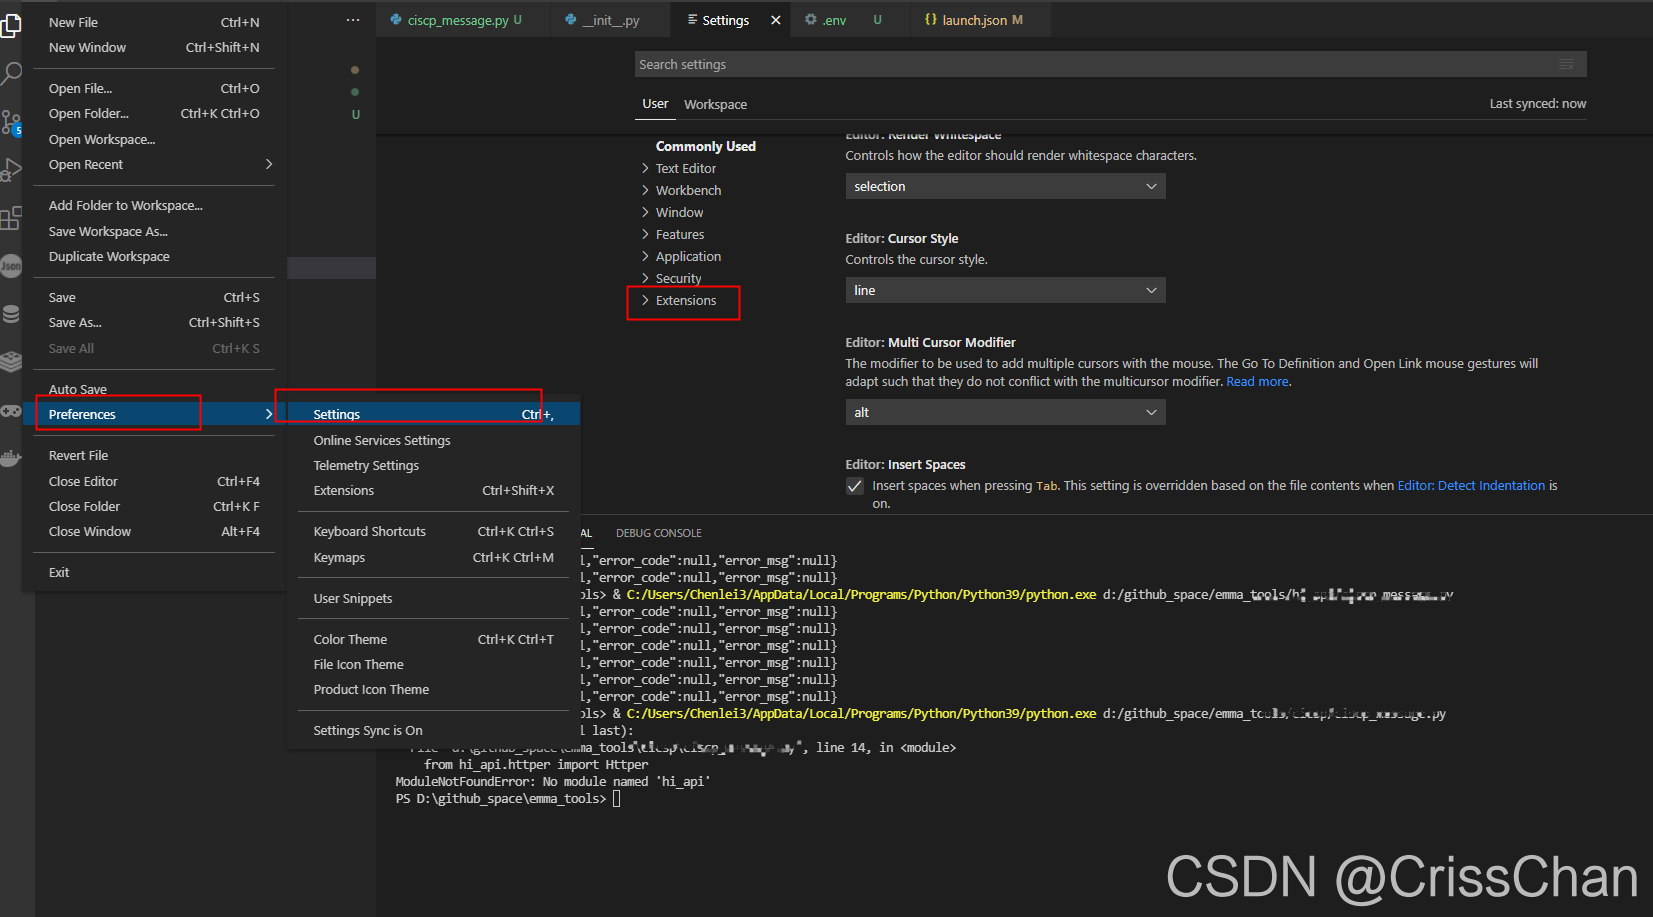Click the filter icon in the settings search bar
Screen dimensions: 1653x917
pyautogui.click(x=1566, y=63)
